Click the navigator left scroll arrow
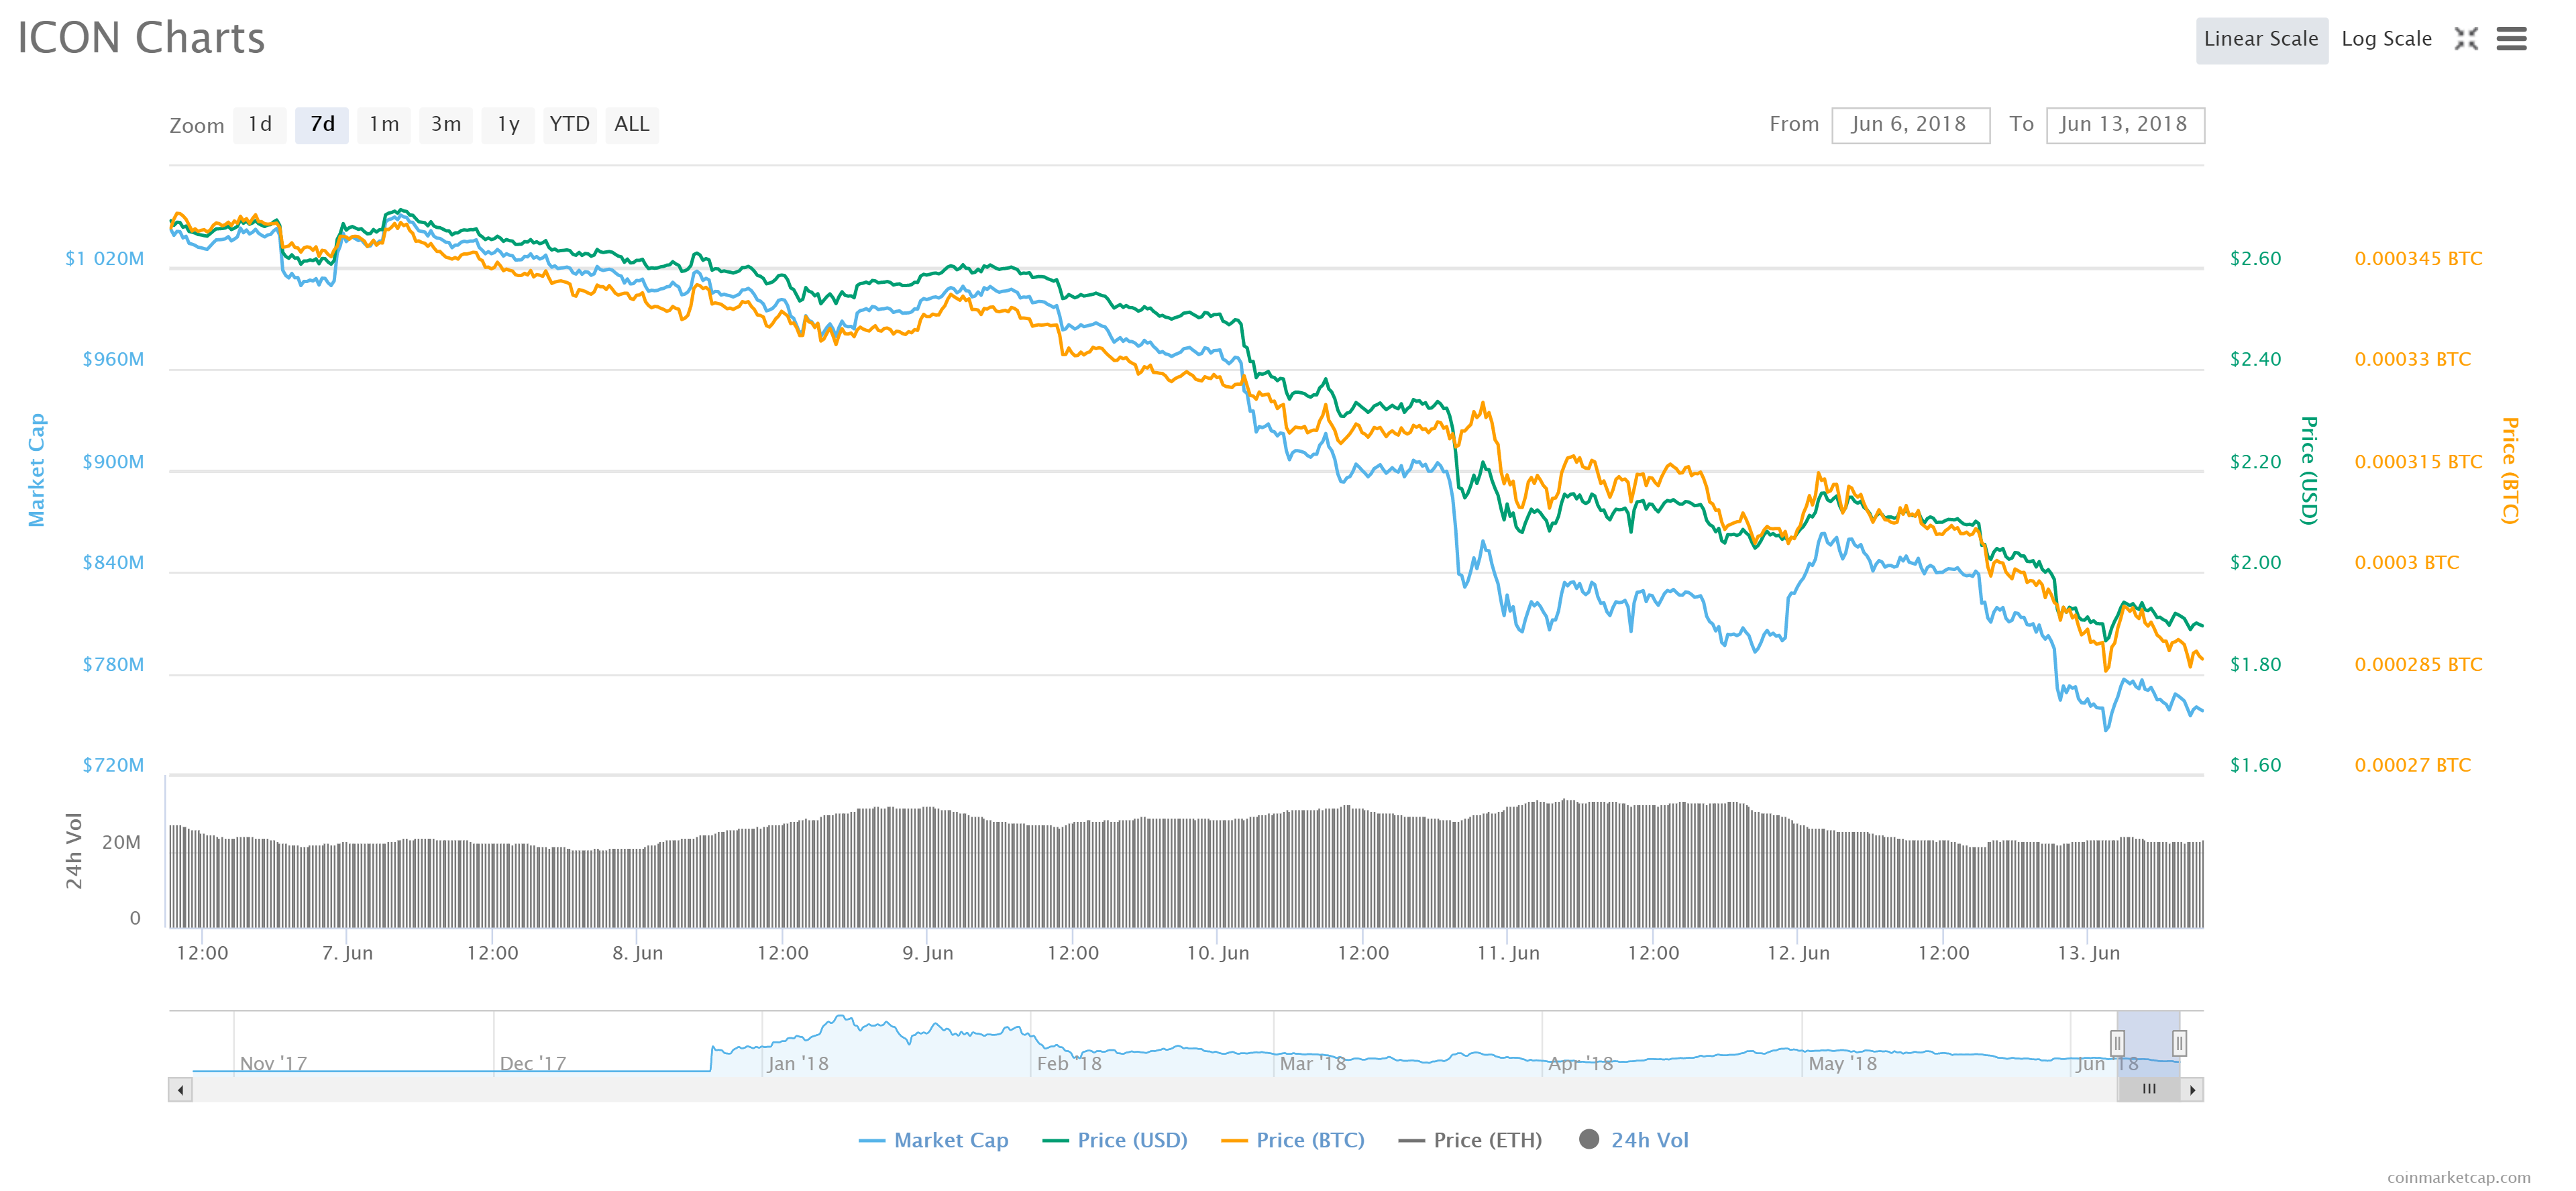The image size is (2576, 1191). tap(180, 1090)
